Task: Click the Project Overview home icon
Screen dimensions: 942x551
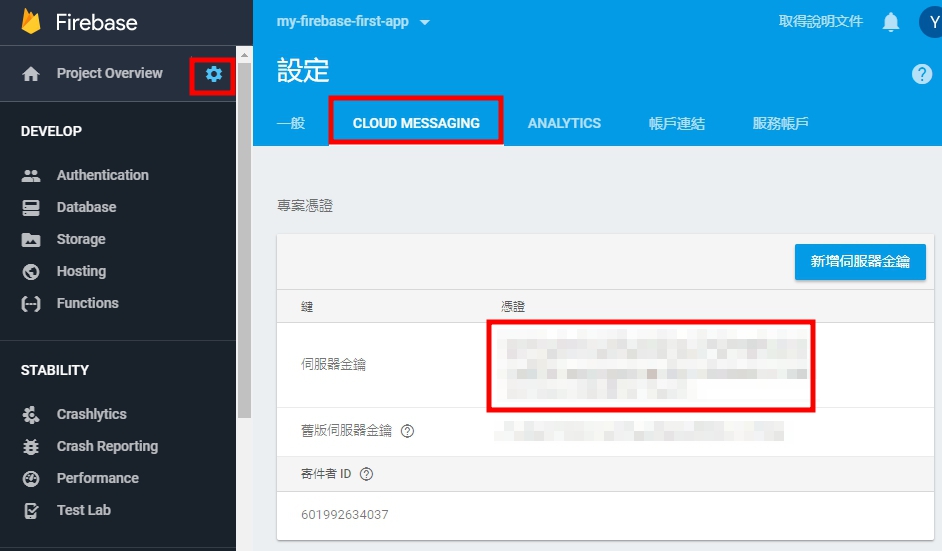Action: 31,74
